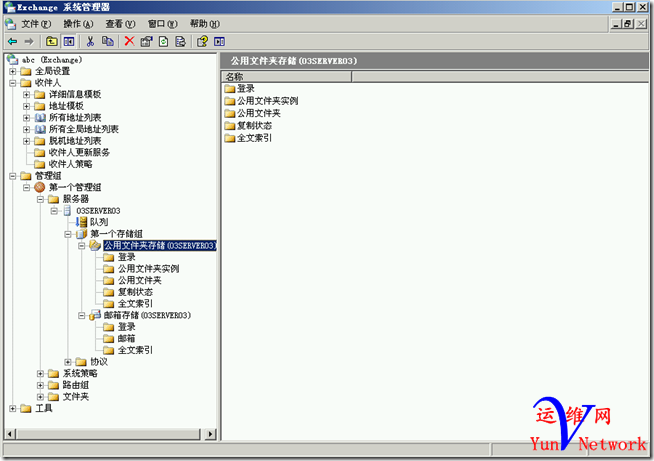Click the 03SERVER03 server icon in tree
The height and width of the screenshot is (461, 654).
click(67, 211)
